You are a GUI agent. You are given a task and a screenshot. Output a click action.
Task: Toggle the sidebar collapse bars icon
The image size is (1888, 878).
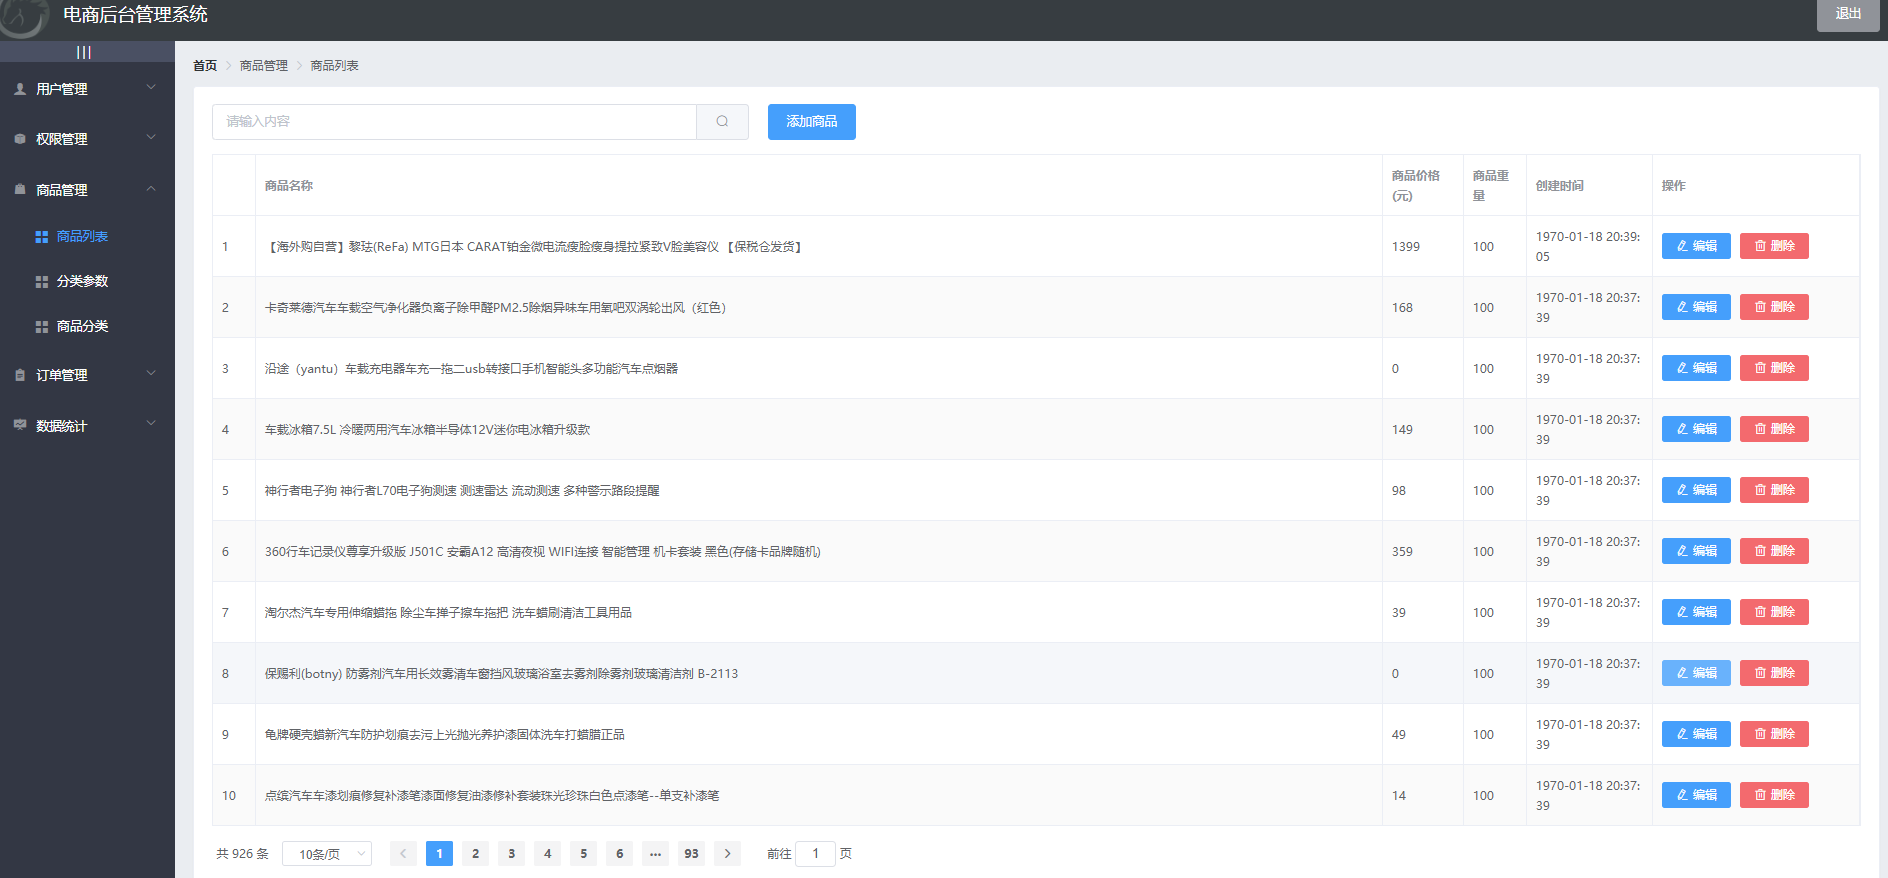[84, 52]
